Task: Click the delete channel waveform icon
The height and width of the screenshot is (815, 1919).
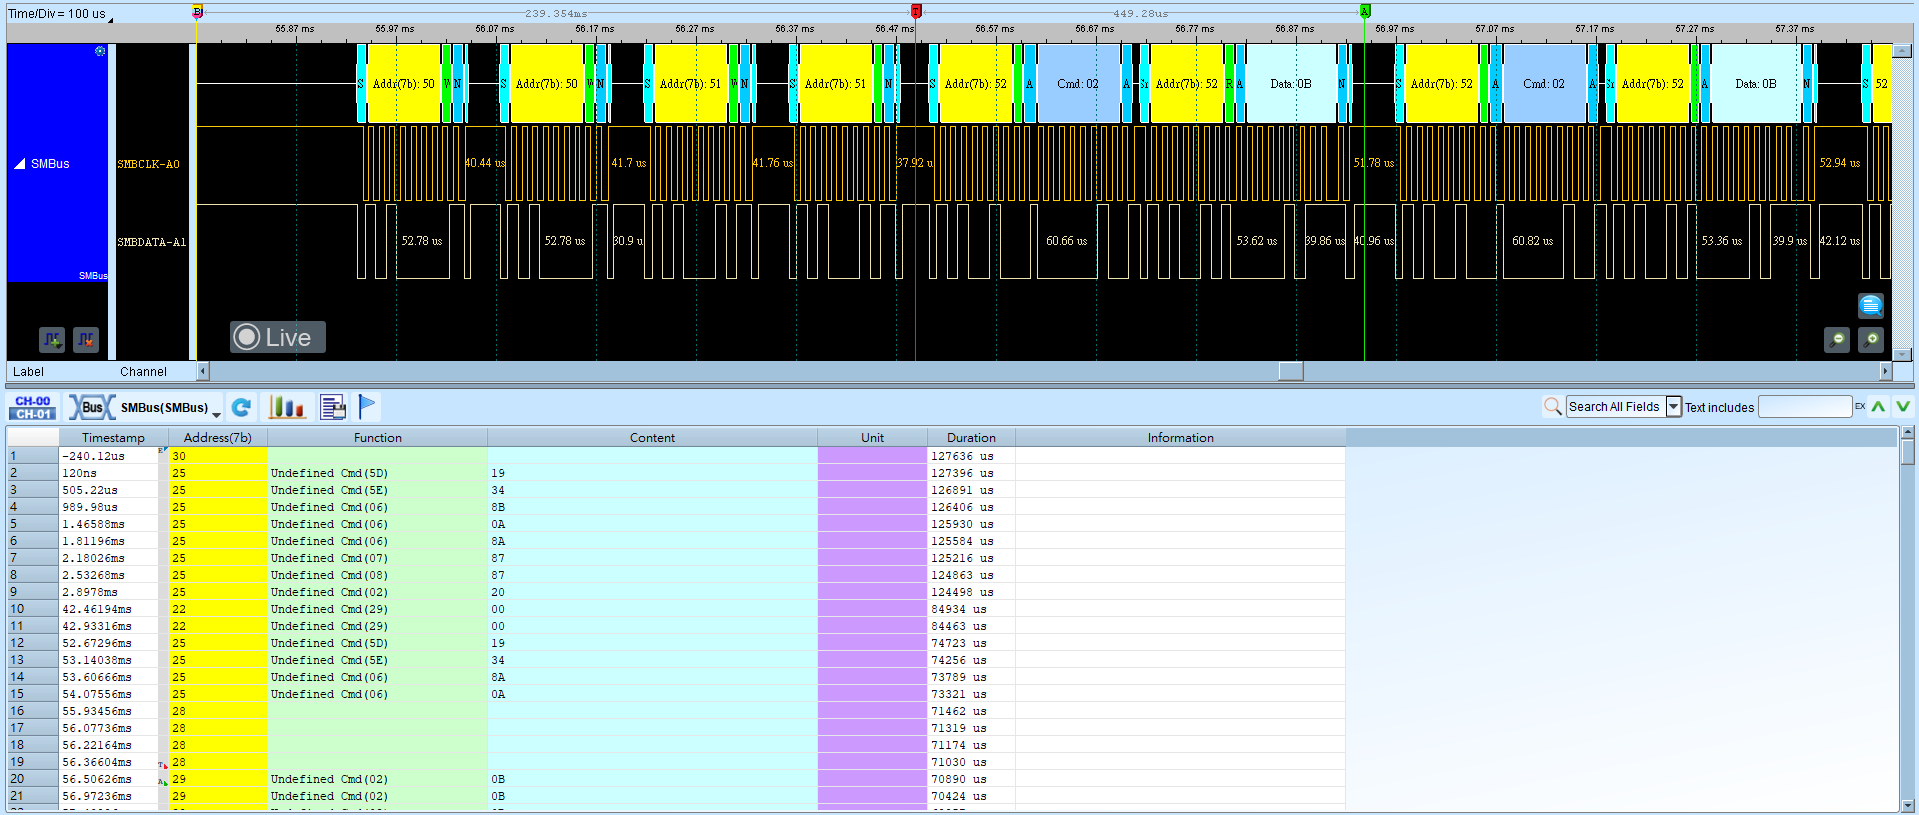Action: point(86,340)
